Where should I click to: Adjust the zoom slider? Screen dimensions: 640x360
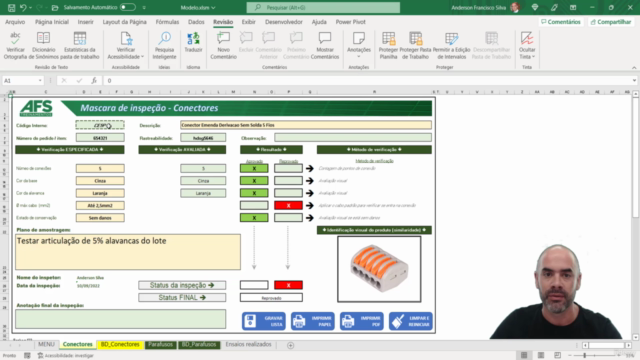585,356
